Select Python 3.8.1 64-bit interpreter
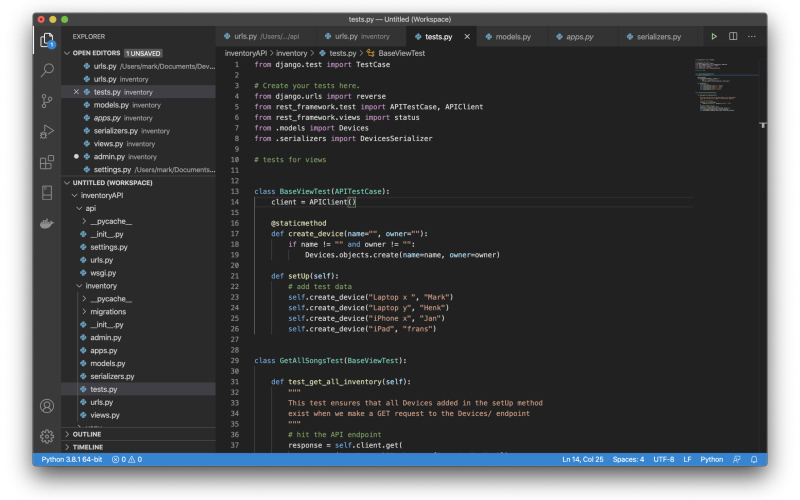Viewport: 800px width, 500px height. pos(71,460)
